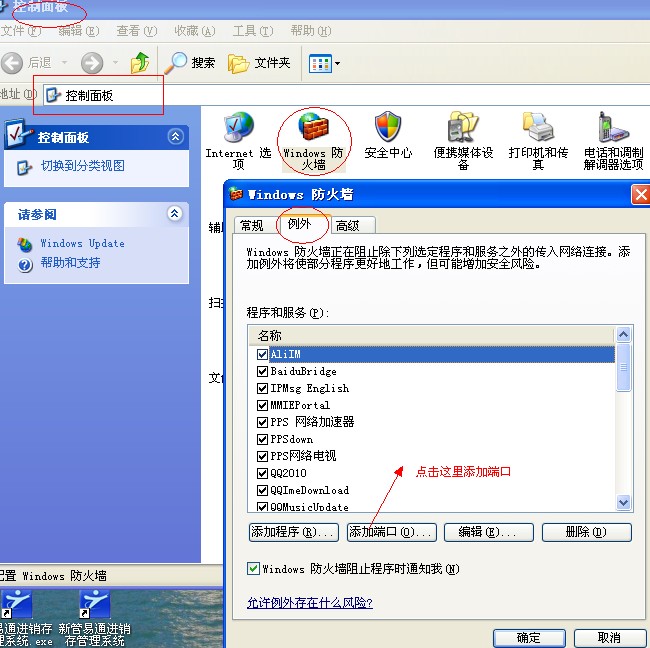
Task: Uncheck the QQImeDownload checkbox
Action: coord(262,490)
